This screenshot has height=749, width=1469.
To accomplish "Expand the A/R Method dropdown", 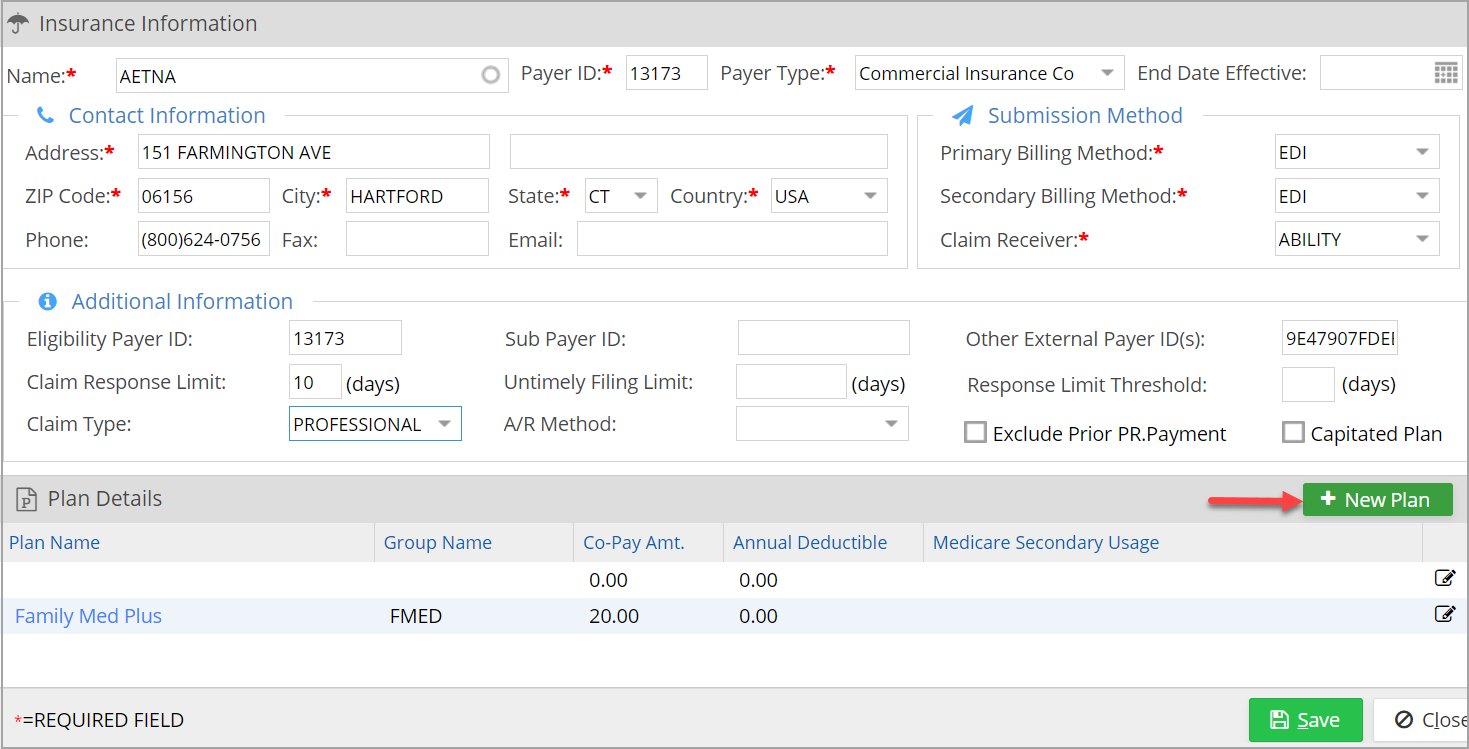I will tap(822, 424).
